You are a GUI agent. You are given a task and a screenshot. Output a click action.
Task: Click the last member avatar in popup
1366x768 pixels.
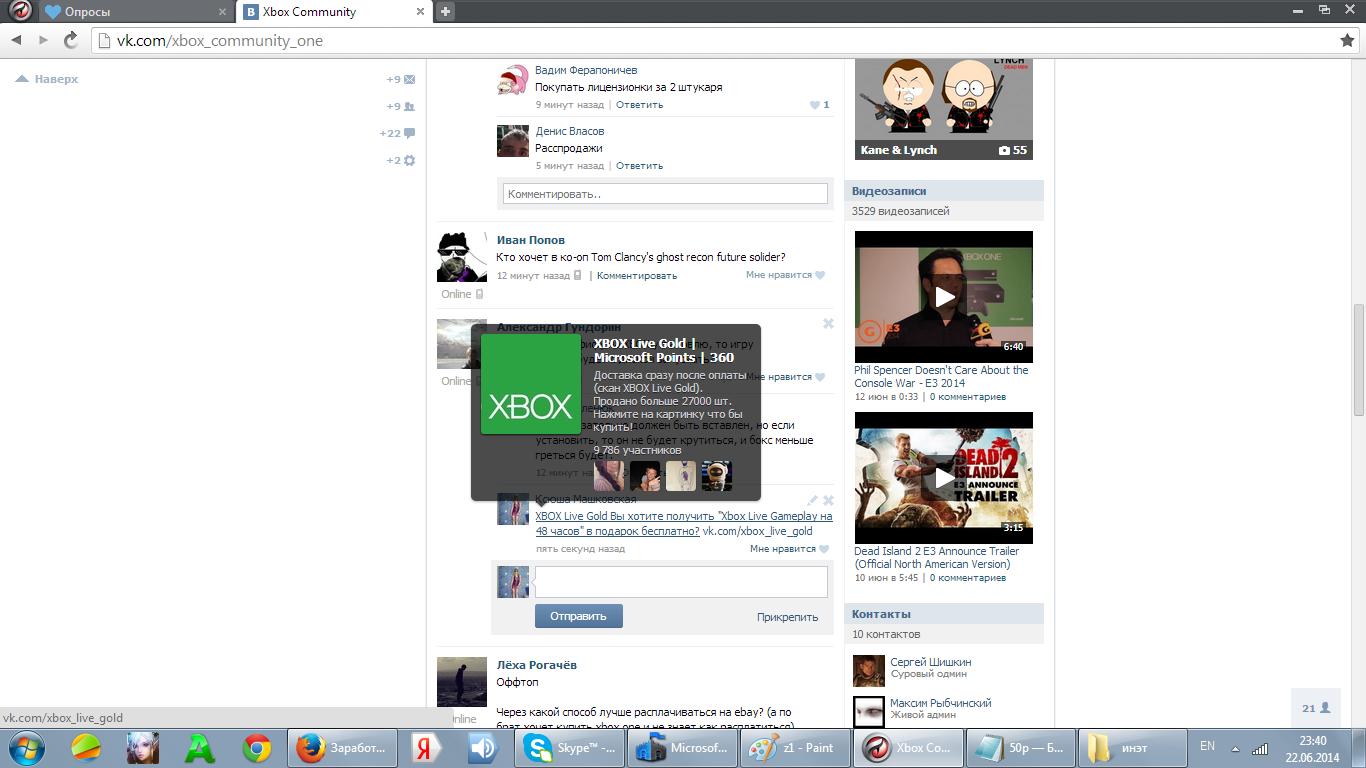tap(717, 476)
